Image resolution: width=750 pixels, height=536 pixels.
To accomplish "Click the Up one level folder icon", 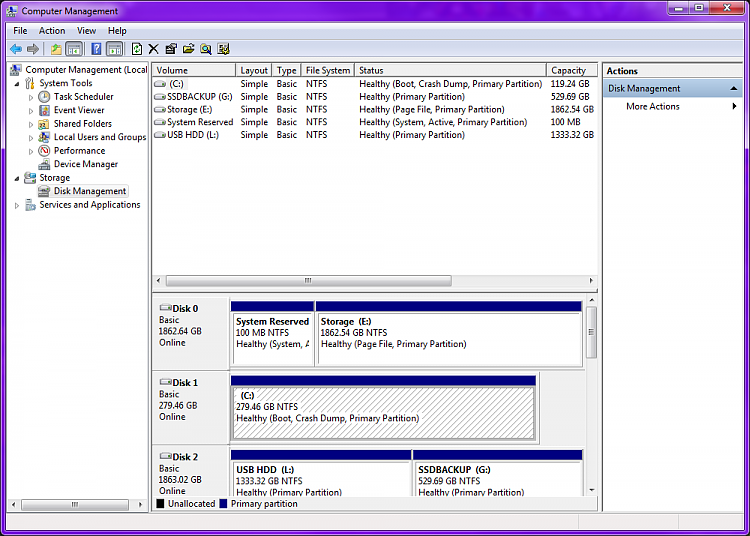I will (56, 49).
